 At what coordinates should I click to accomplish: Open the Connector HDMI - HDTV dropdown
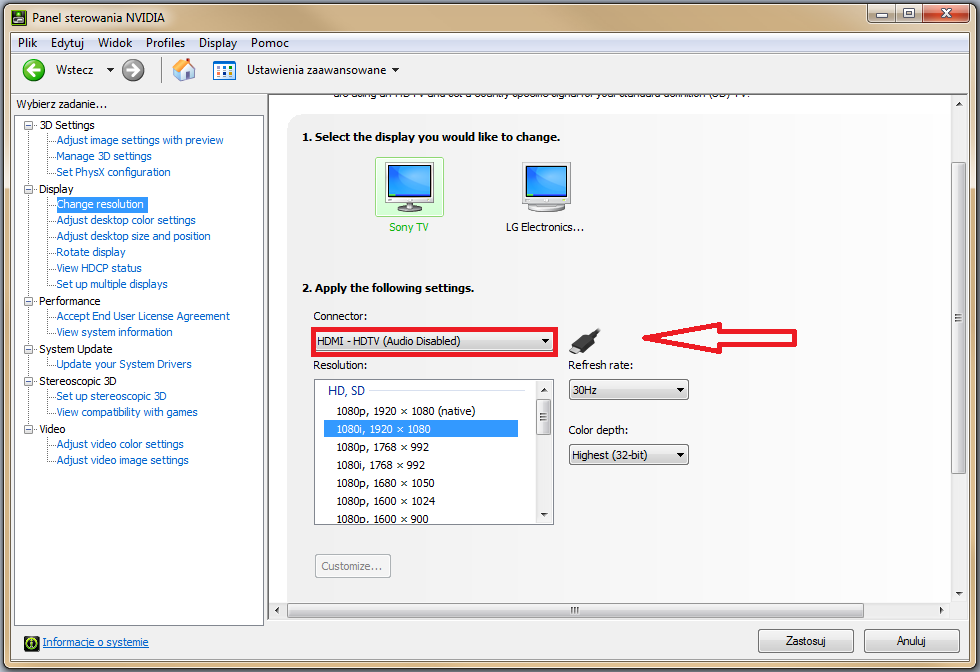click(433, 341)
